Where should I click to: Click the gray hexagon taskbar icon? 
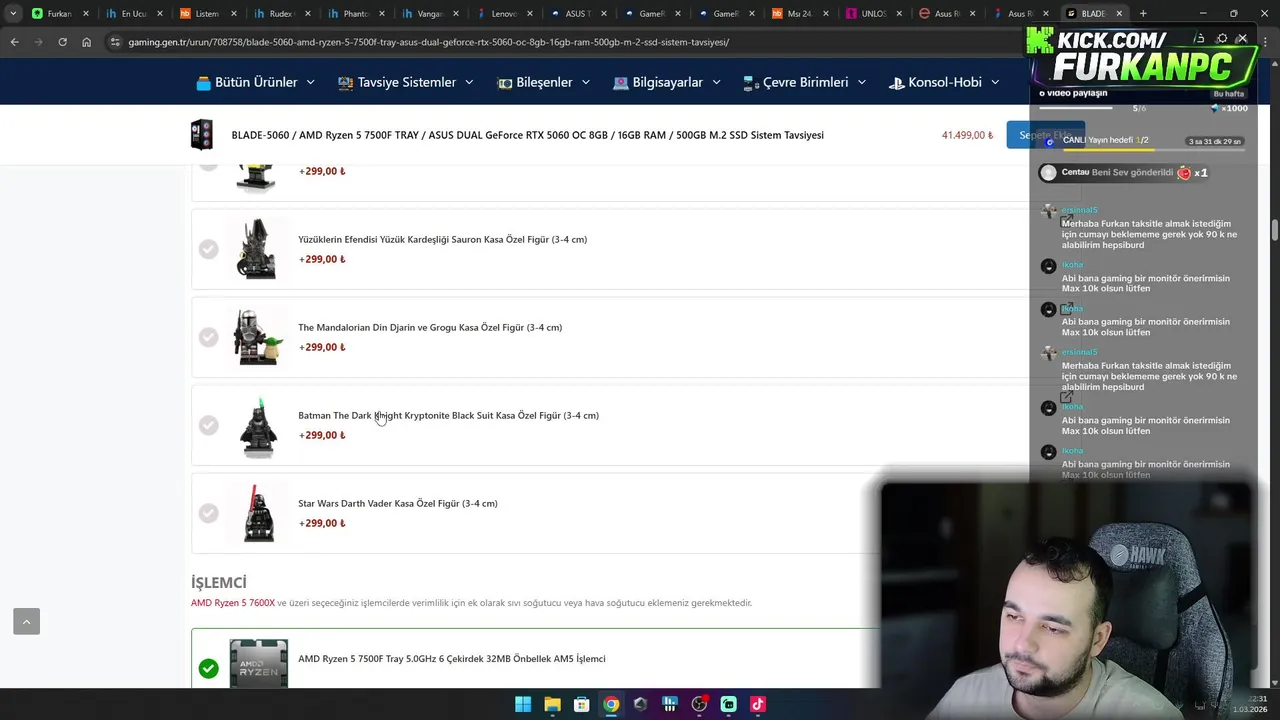640,704
